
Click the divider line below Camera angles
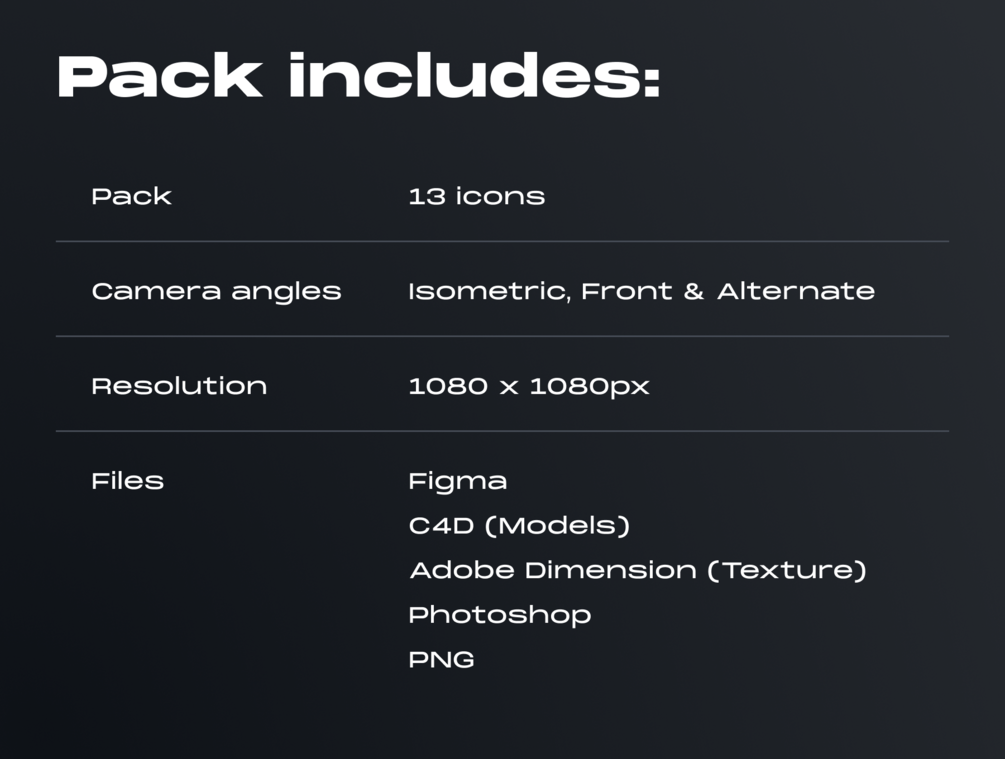pos(502,336)
